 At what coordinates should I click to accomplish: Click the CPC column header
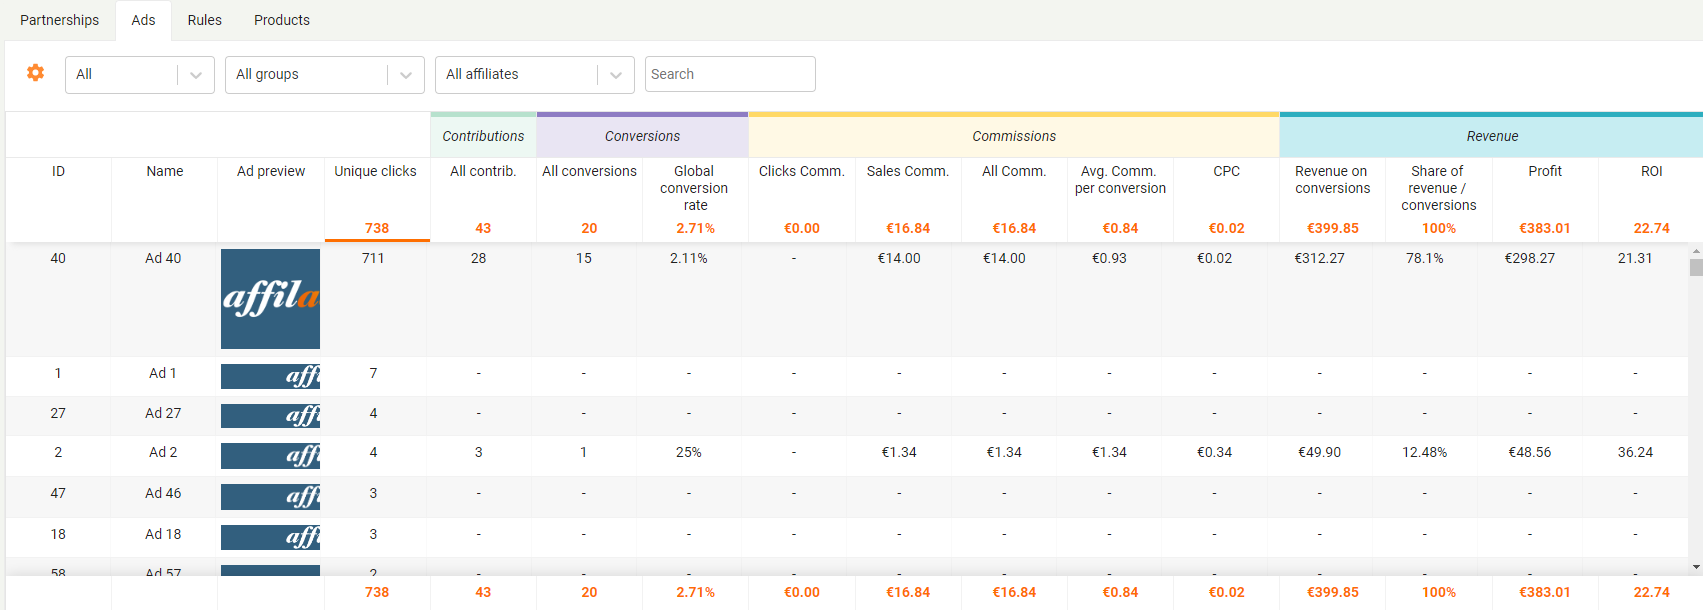(x=1226, y=171)
